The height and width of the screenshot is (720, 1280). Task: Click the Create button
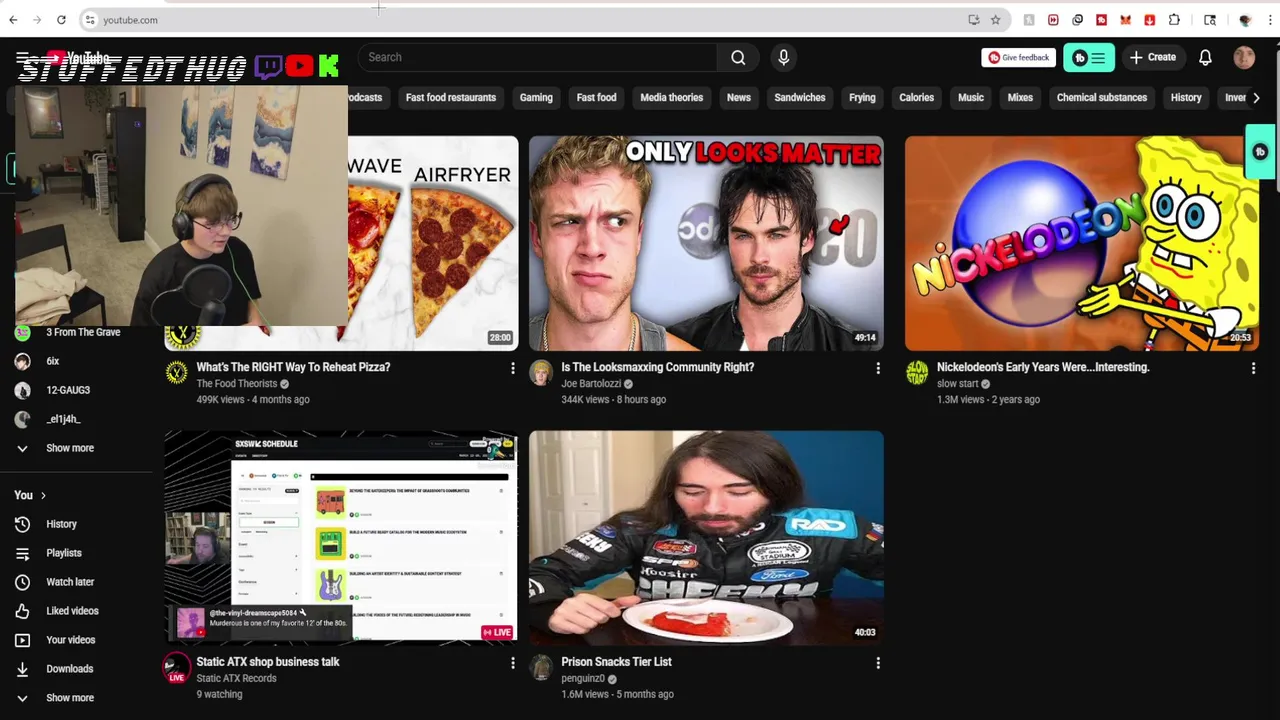(1153, 57)
